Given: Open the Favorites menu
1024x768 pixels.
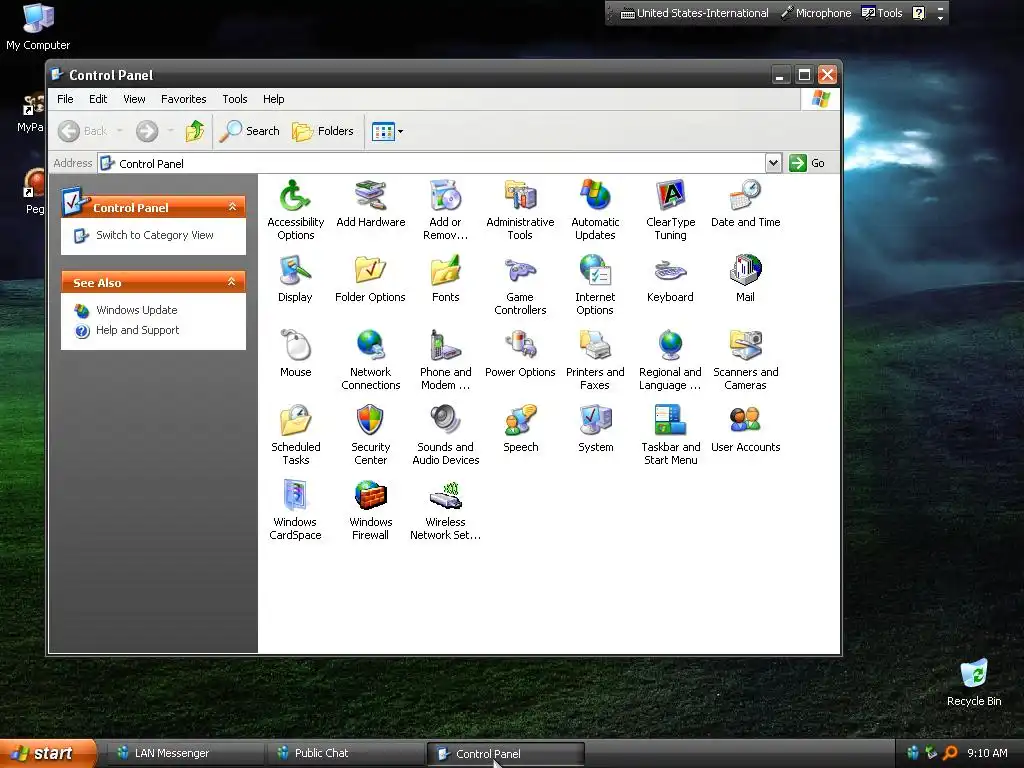Looking at the screenshot, I should coord(184,99).
